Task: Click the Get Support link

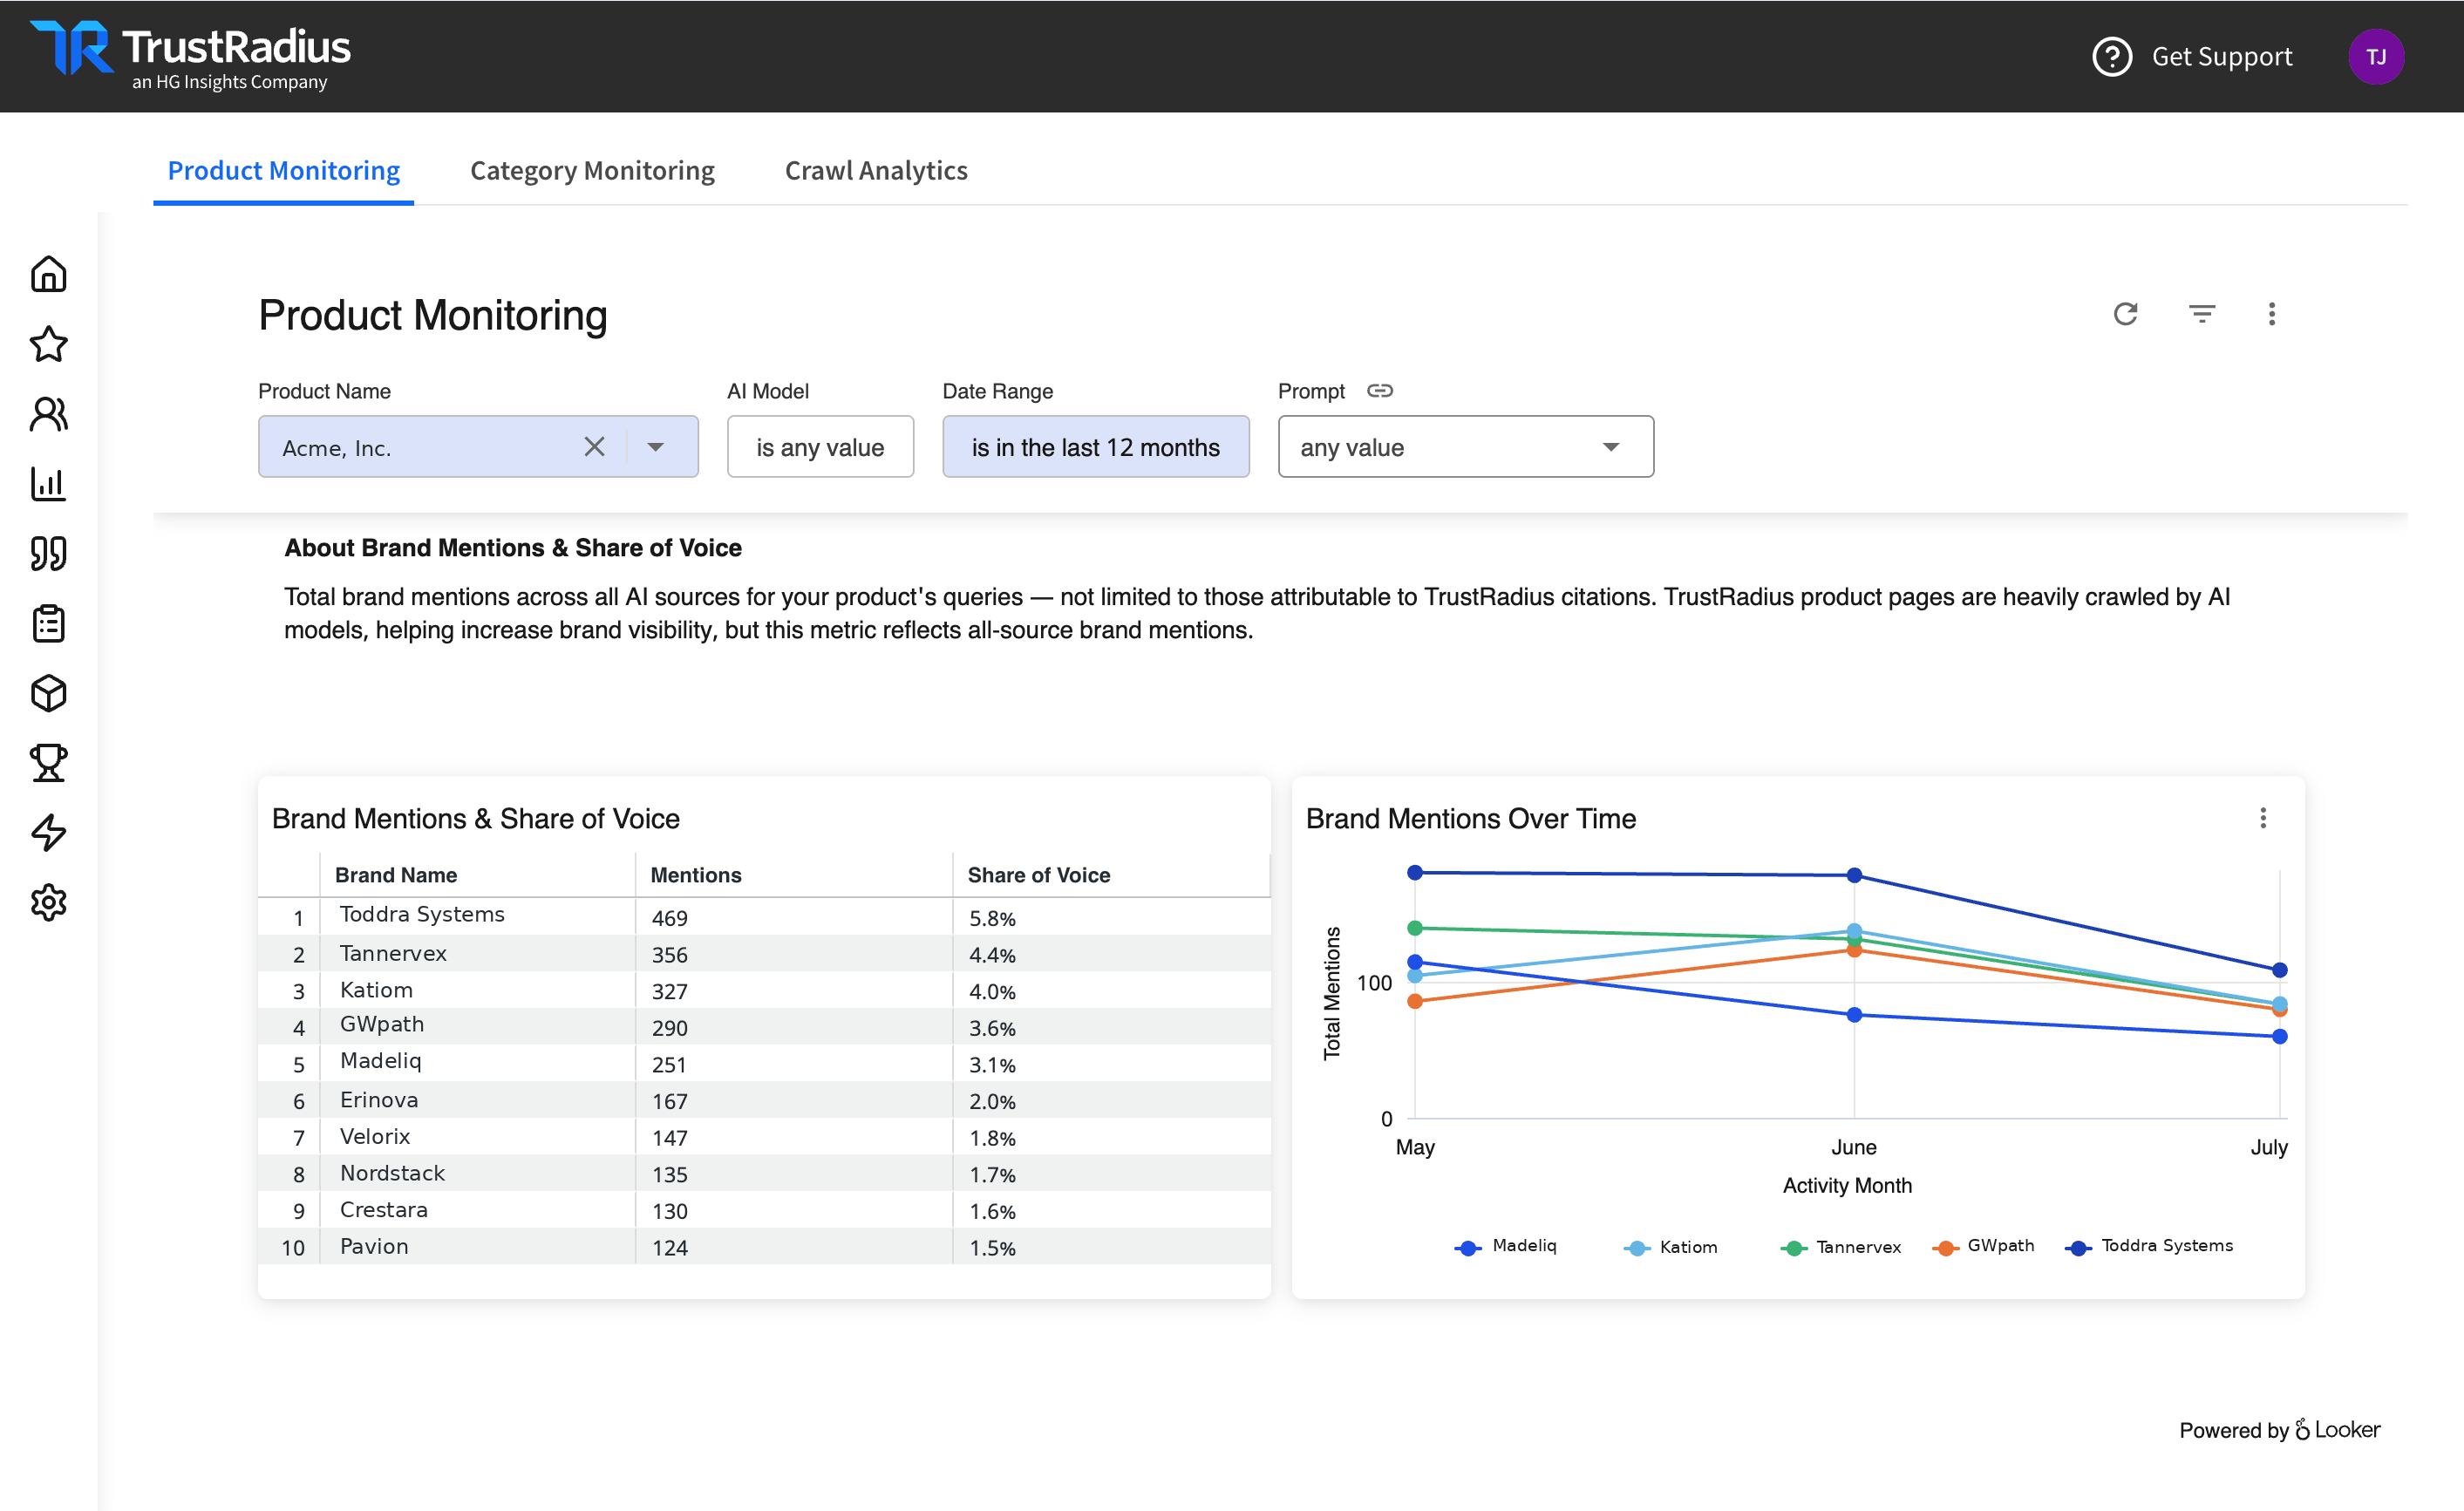Action: (2221, 57)
